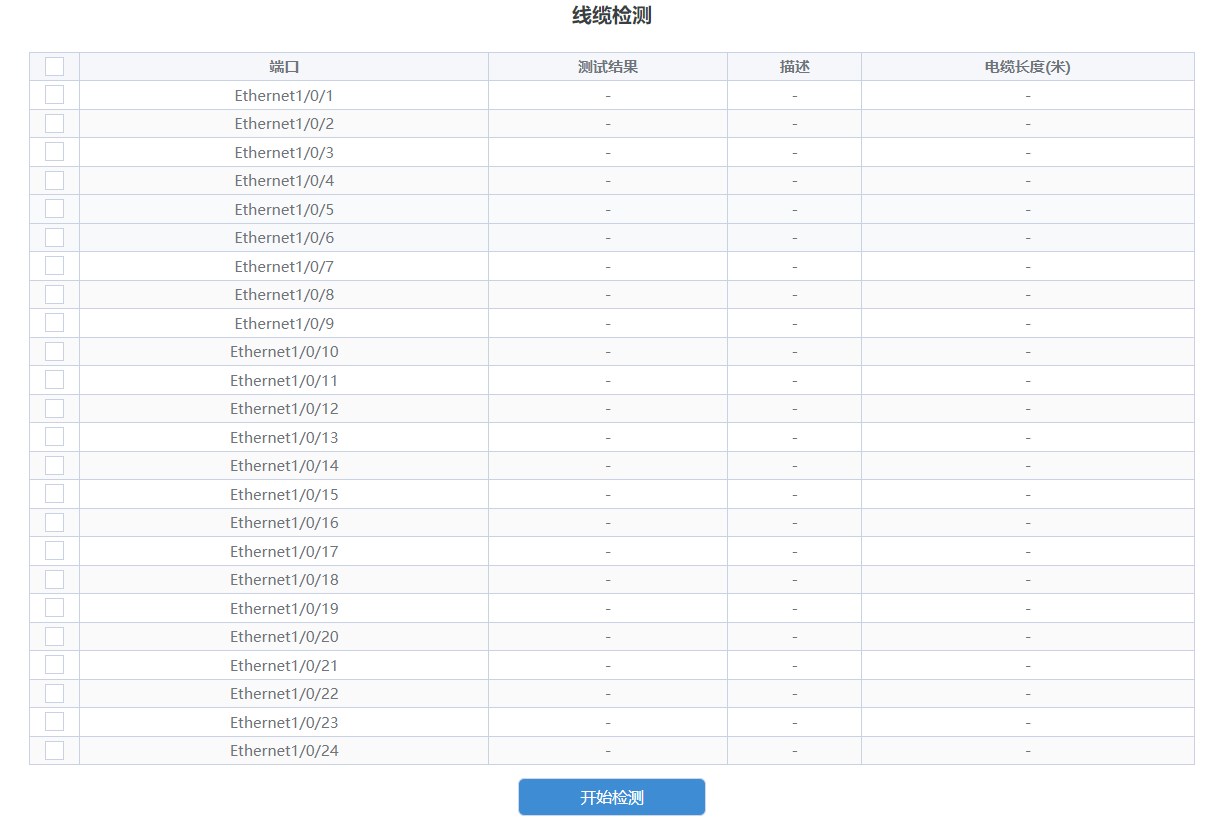1222x821 pixels.
Task: Click the 线缆检测 page title
Action: click(611, 16)
